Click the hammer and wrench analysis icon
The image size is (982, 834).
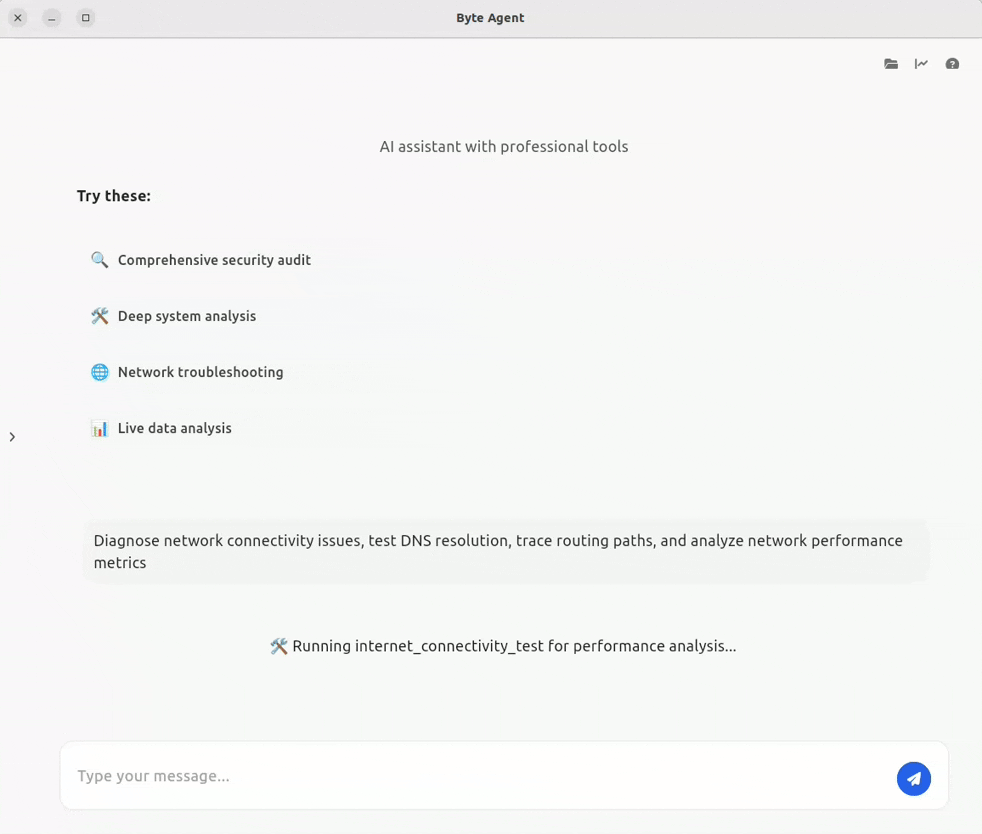click(x=100, y=316)
